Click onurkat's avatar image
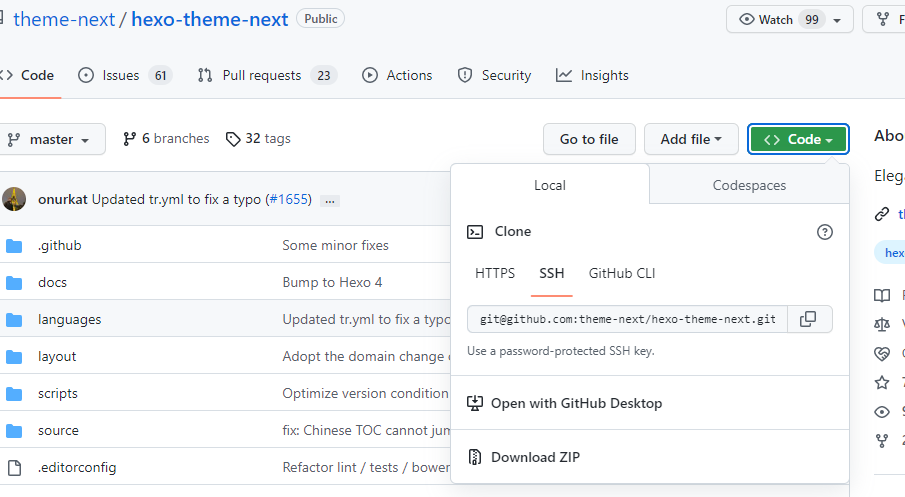This screenshot has height=497, width=905. pos(14,199)
